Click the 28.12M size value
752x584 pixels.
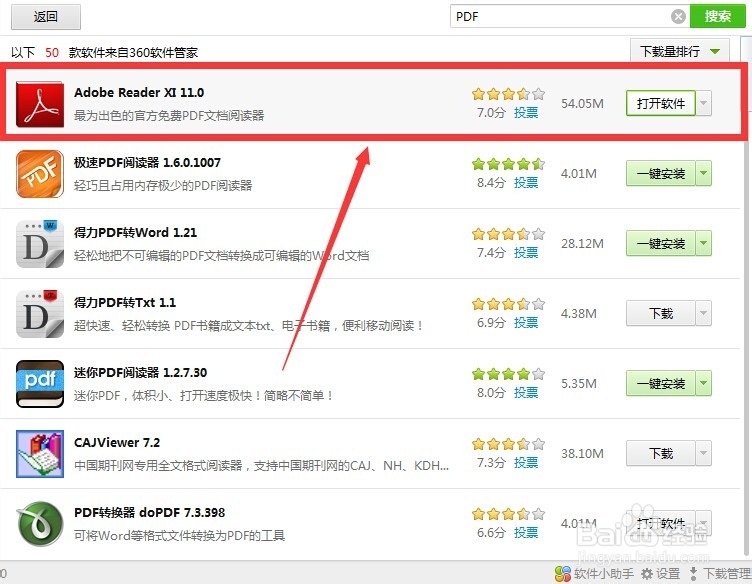[582, 244]
